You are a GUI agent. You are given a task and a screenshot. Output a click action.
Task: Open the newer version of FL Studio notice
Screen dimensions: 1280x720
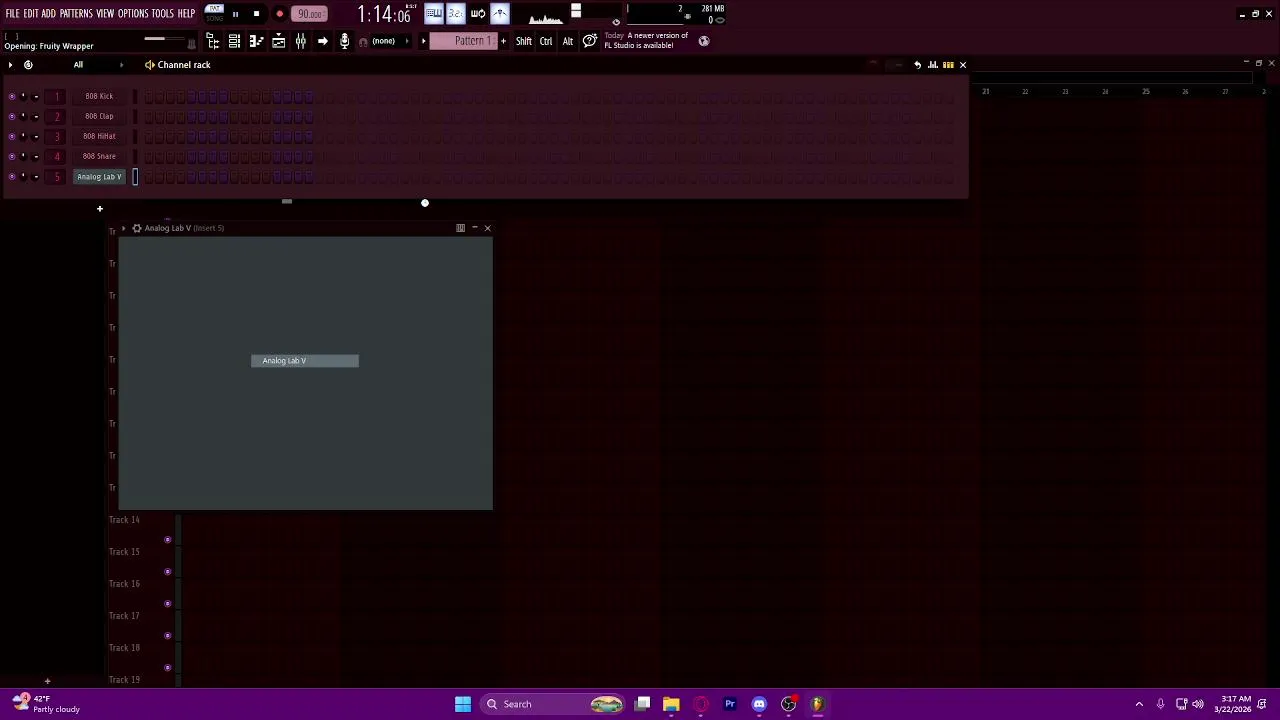tap(646, 41)
